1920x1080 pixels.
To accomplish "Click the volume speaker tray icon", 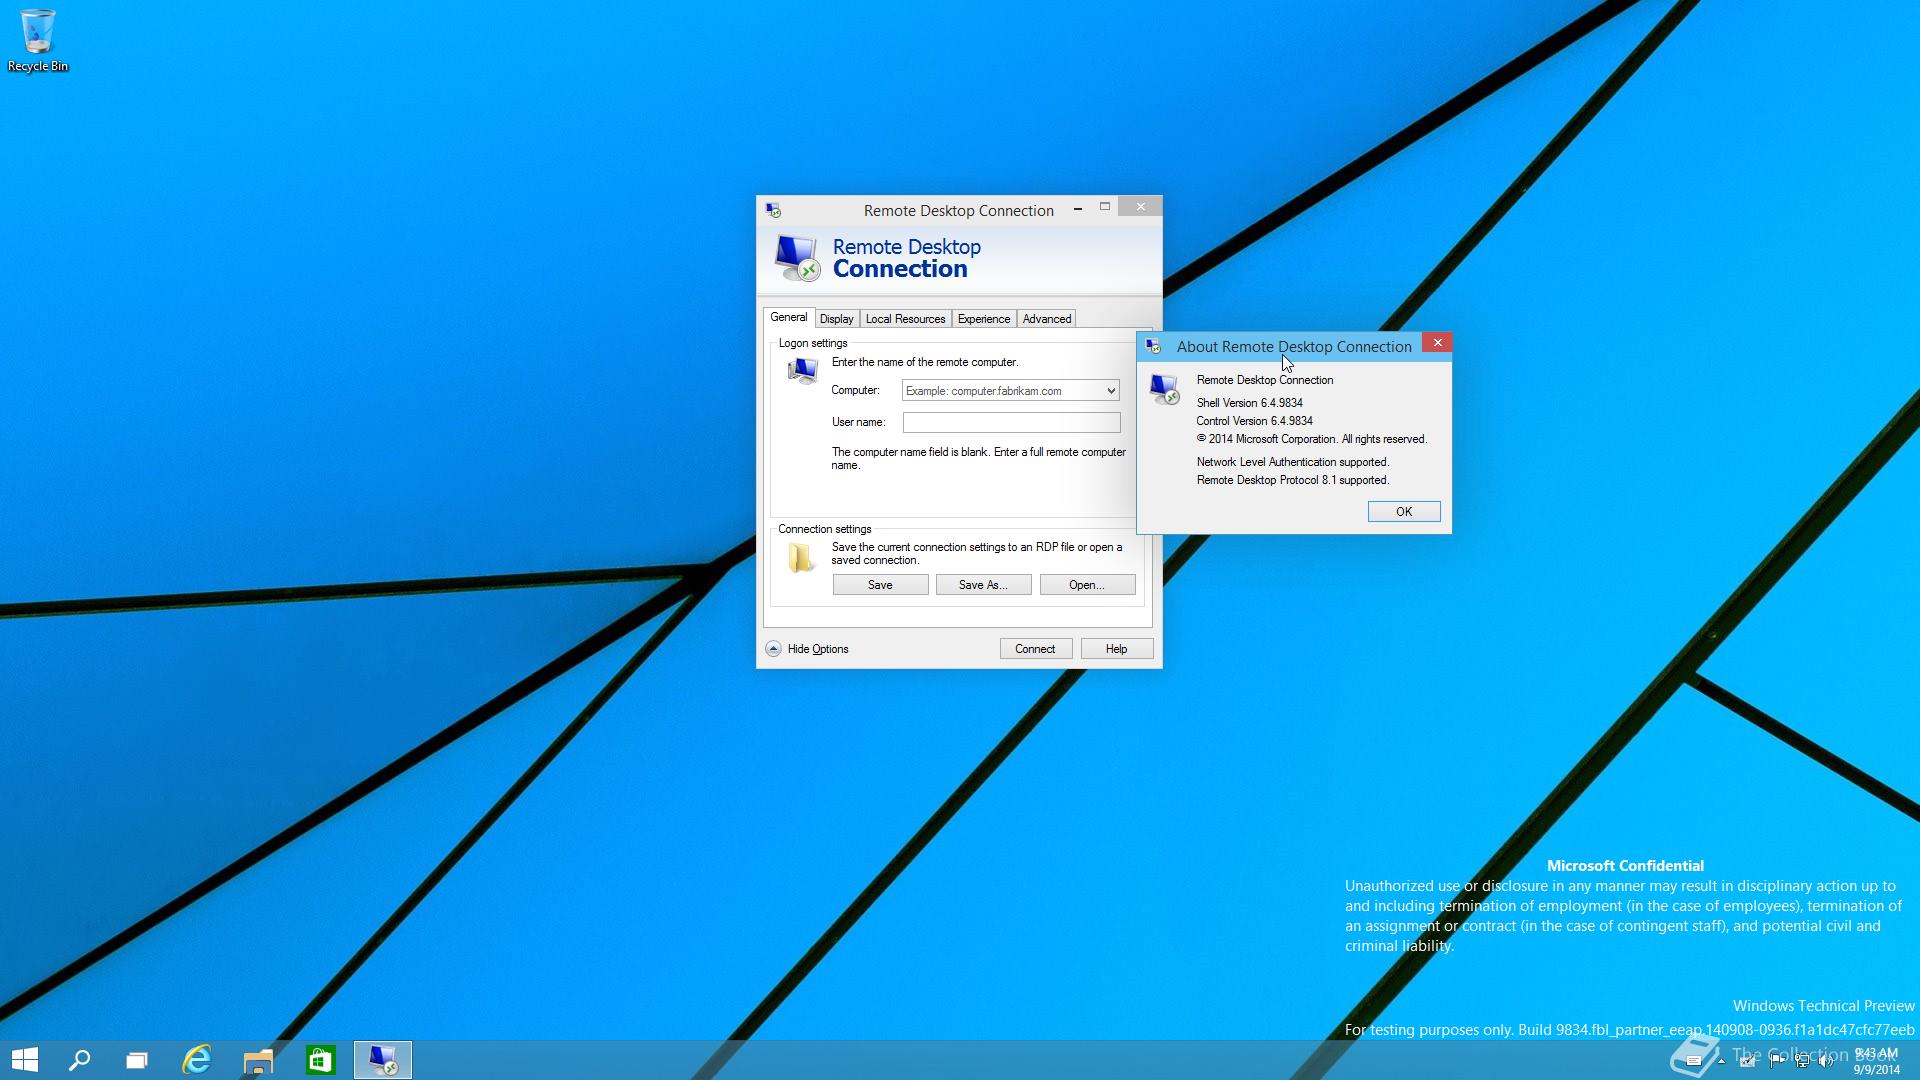I will point(1826,1060).
